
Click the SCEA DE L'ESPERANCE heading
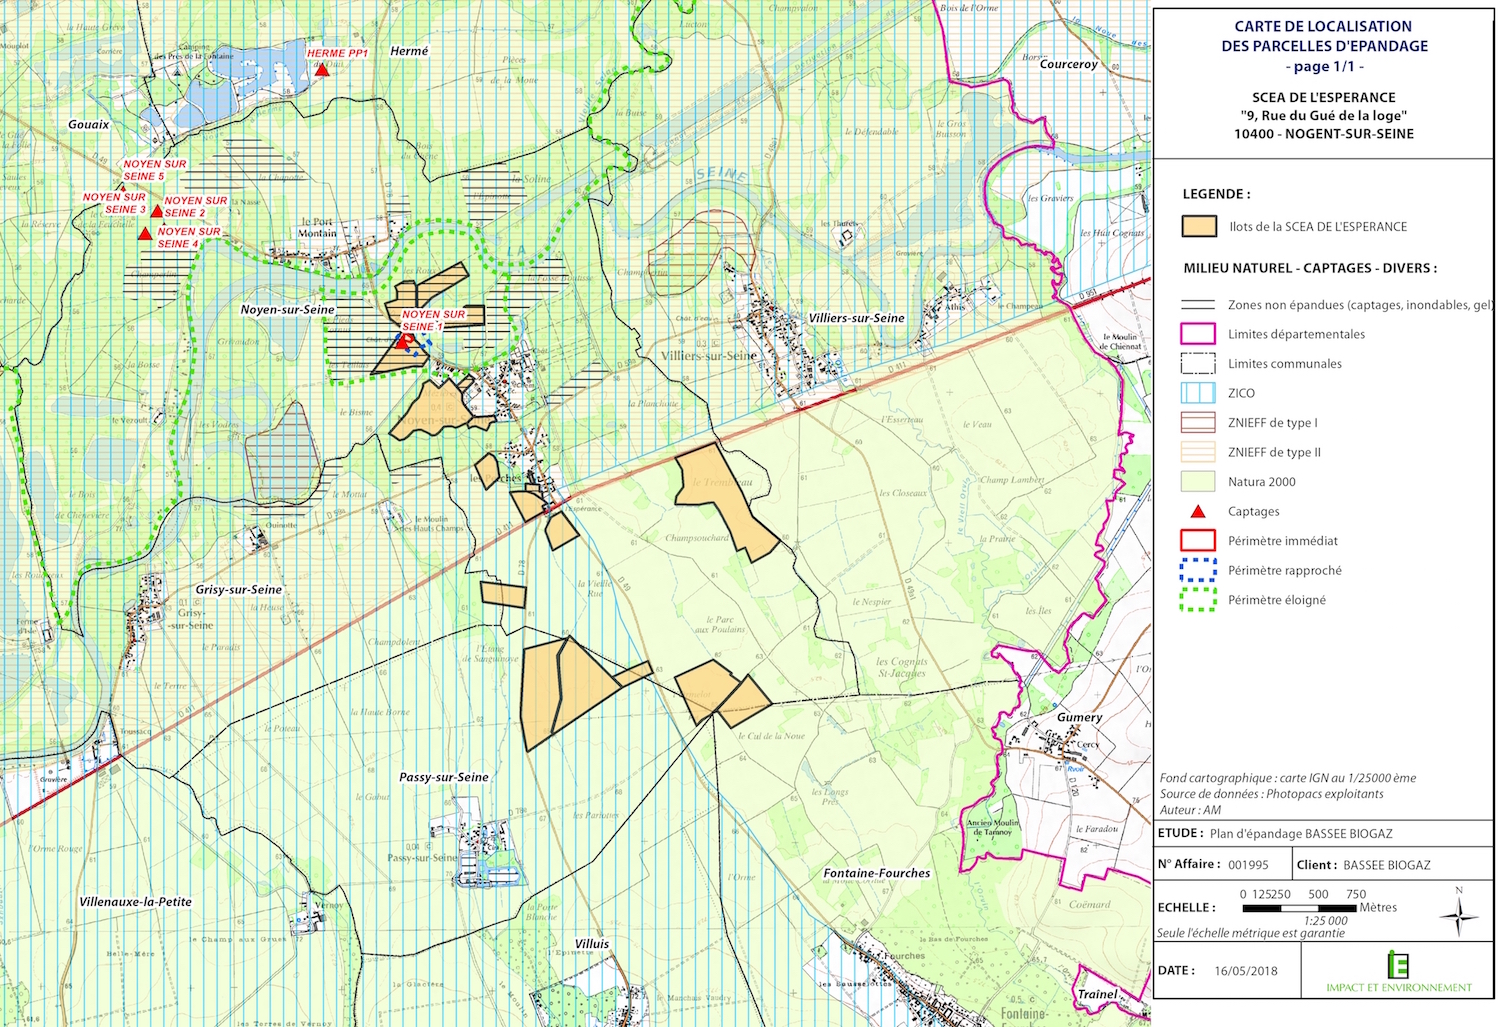pos(1323,97)
